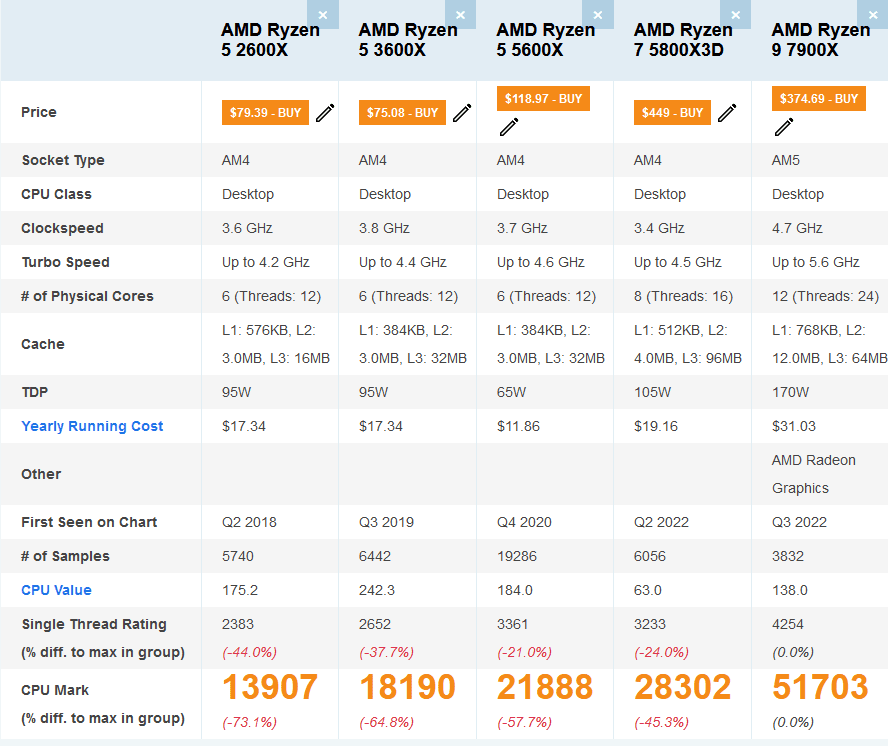
Task: Click the Single Thread Rating label
Action: (94, 624)
